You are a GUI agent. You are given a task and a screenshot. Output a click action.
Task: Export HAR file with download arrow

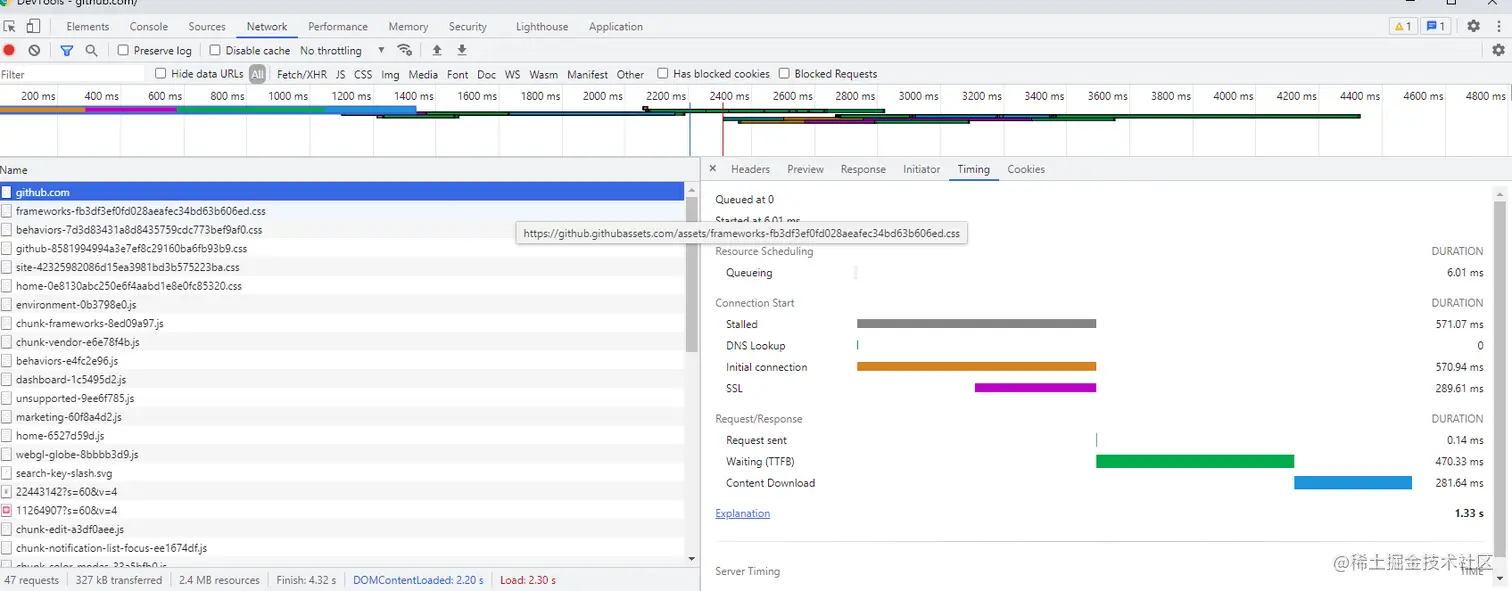coord(462,50)
